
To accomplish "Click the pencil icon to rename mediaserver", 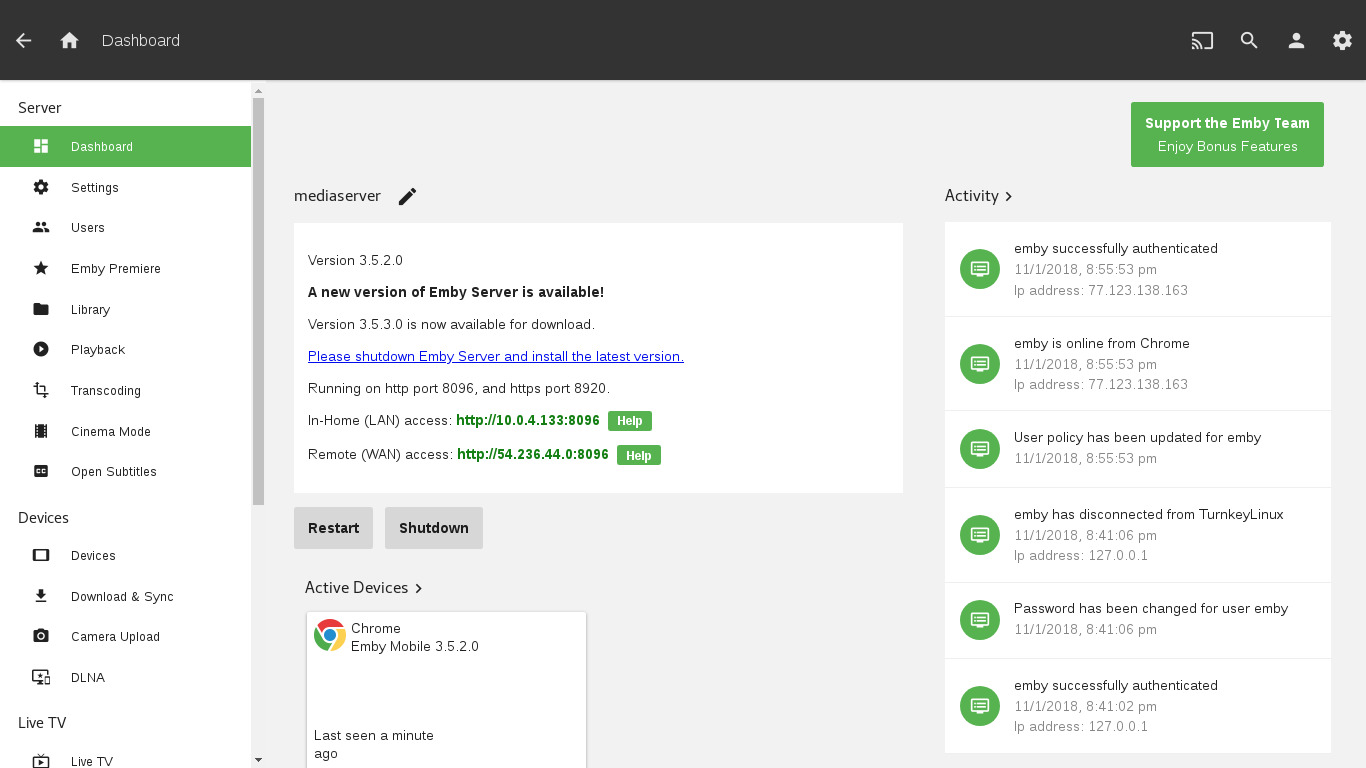I will click(x=407, y=197).
